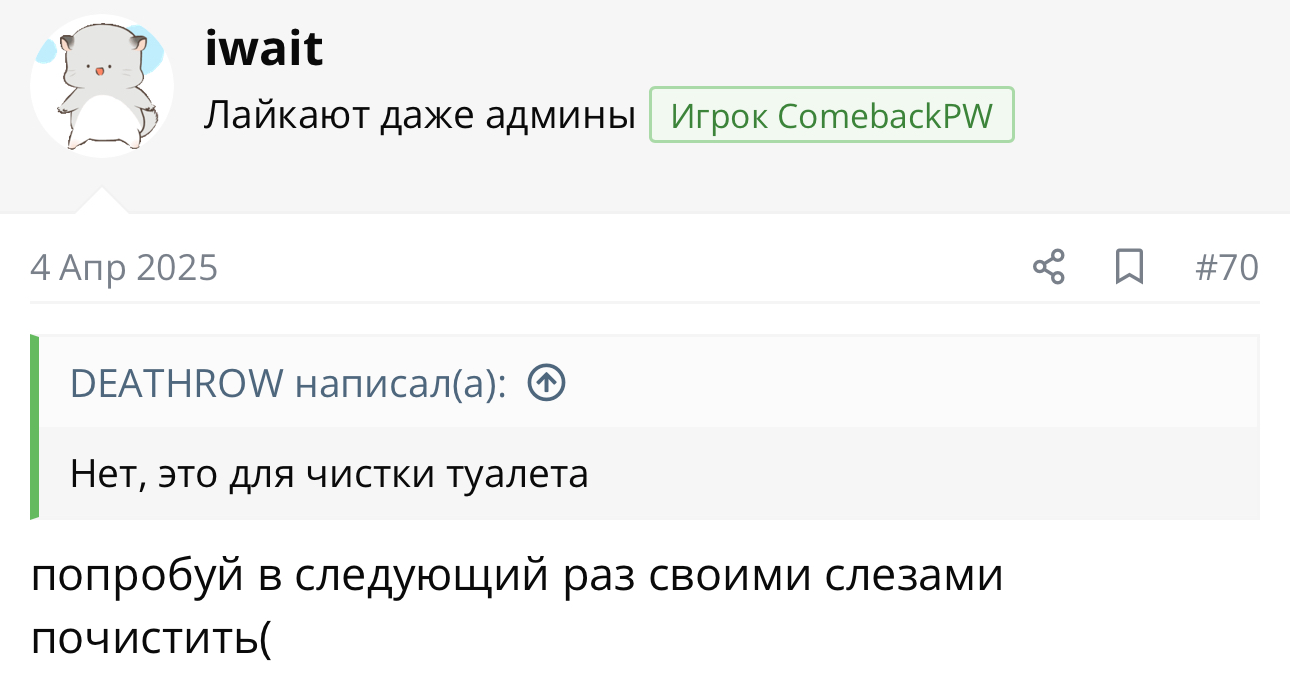Screen dimensions: 1290x686
Task: Open post permalink number #70
Action: point(1227,268)
